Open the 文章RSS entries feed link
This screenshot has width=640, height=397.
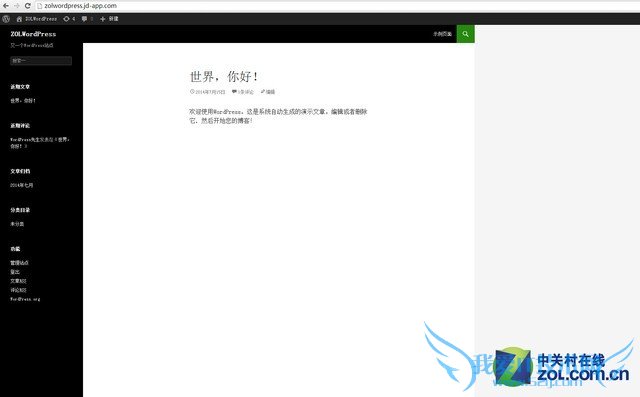(x=18, y=281)
